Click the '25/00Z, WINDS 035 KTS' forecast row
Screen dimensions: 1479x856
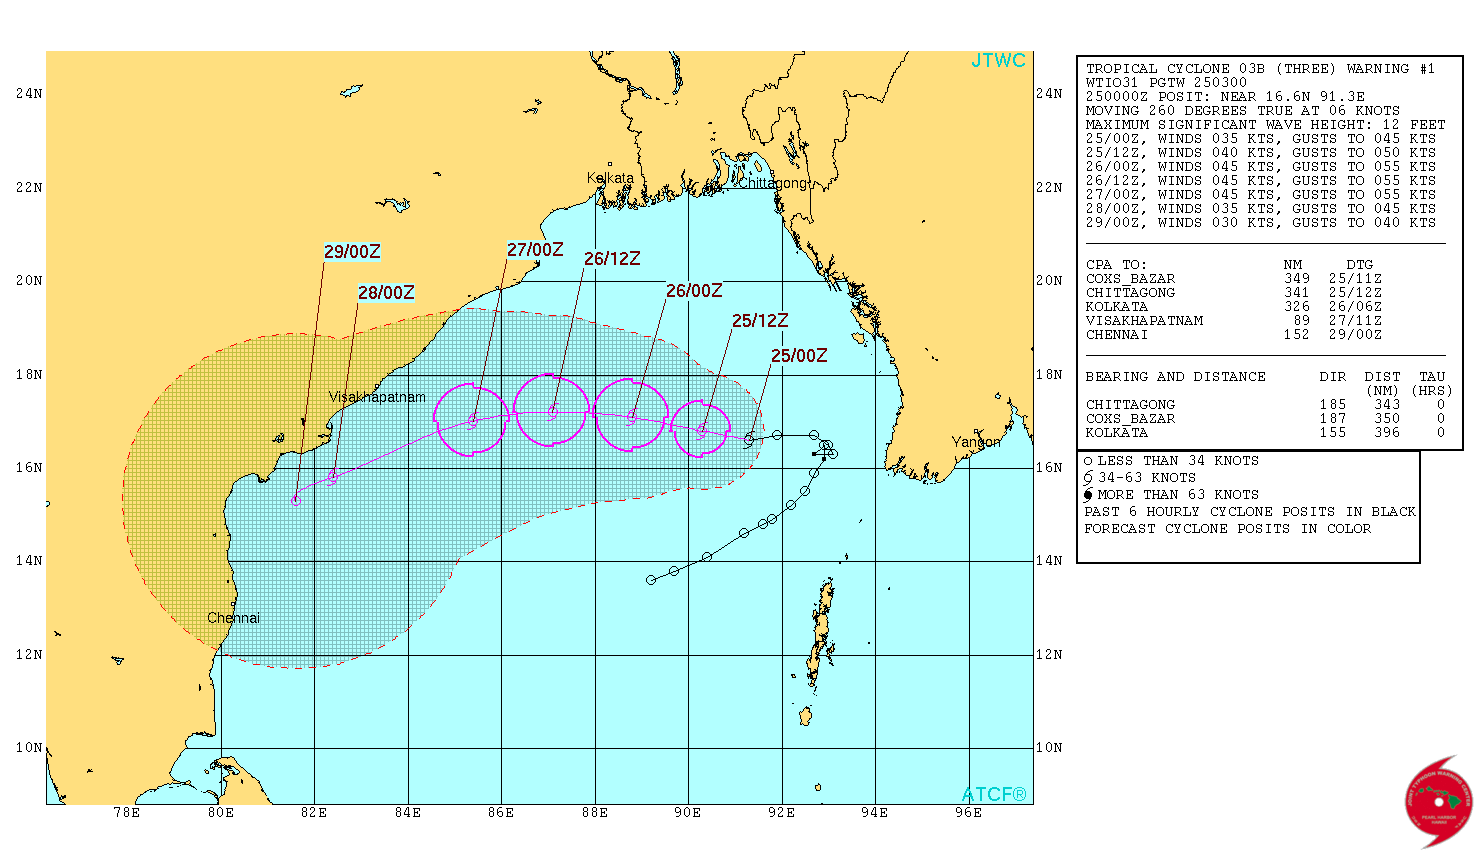(1261, 139)
